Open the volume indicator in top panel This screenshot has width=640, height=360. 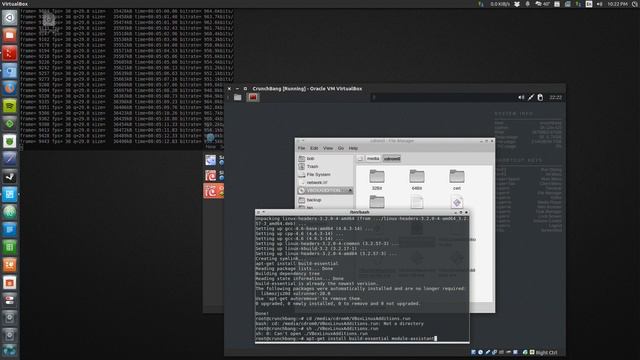600,4
